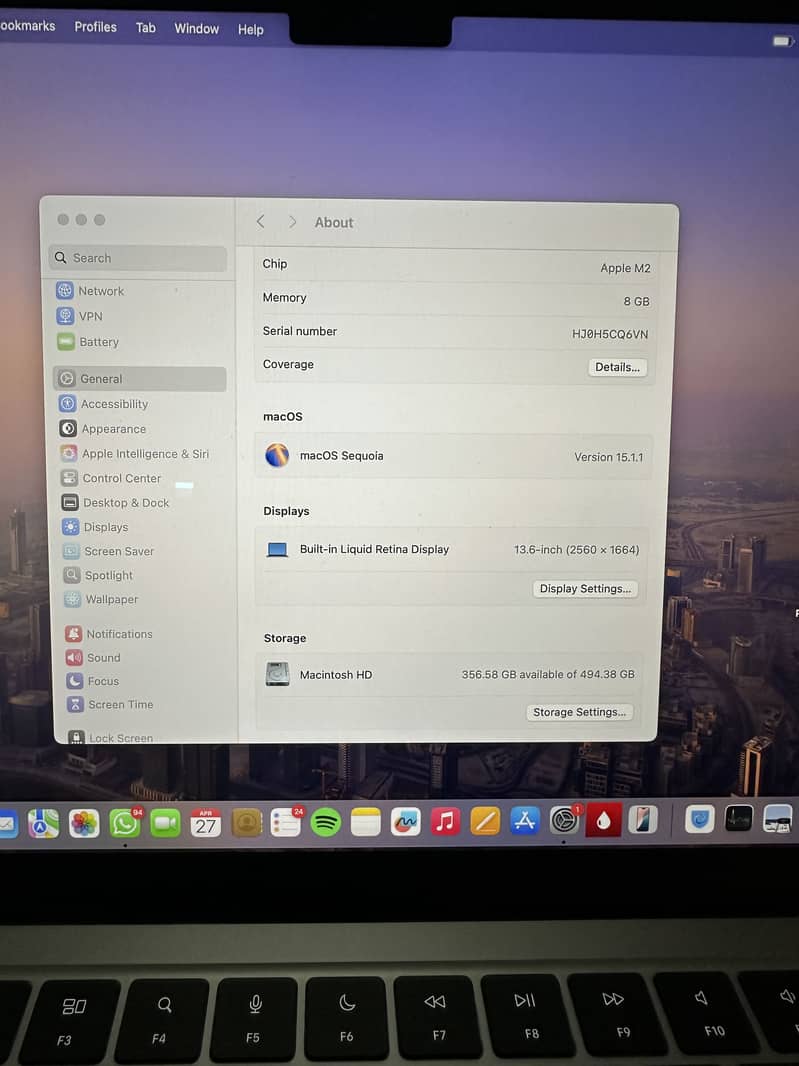799x1066 pixels.
Task: Open the Freeform app in the dock
Action: (x=405, y=822)
